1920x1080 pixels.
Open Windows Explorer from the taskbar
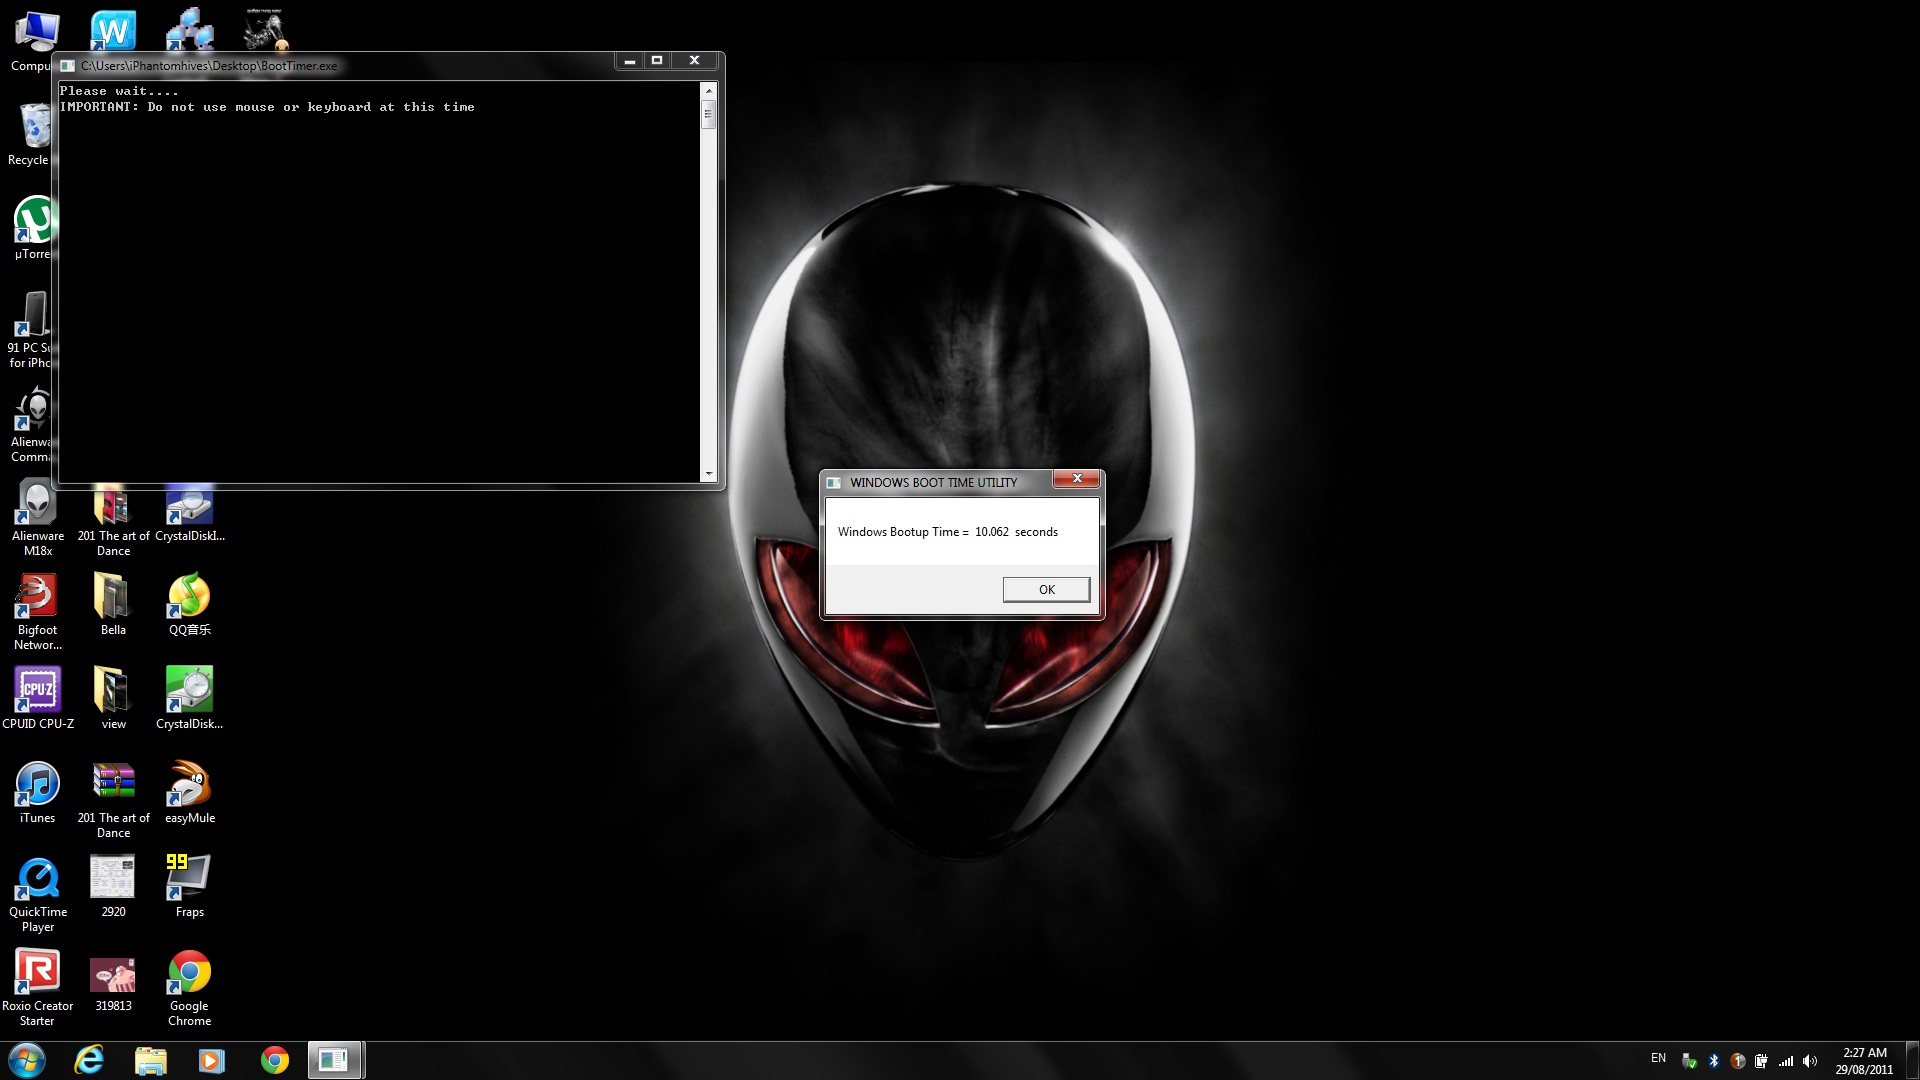coord(150,1060)
